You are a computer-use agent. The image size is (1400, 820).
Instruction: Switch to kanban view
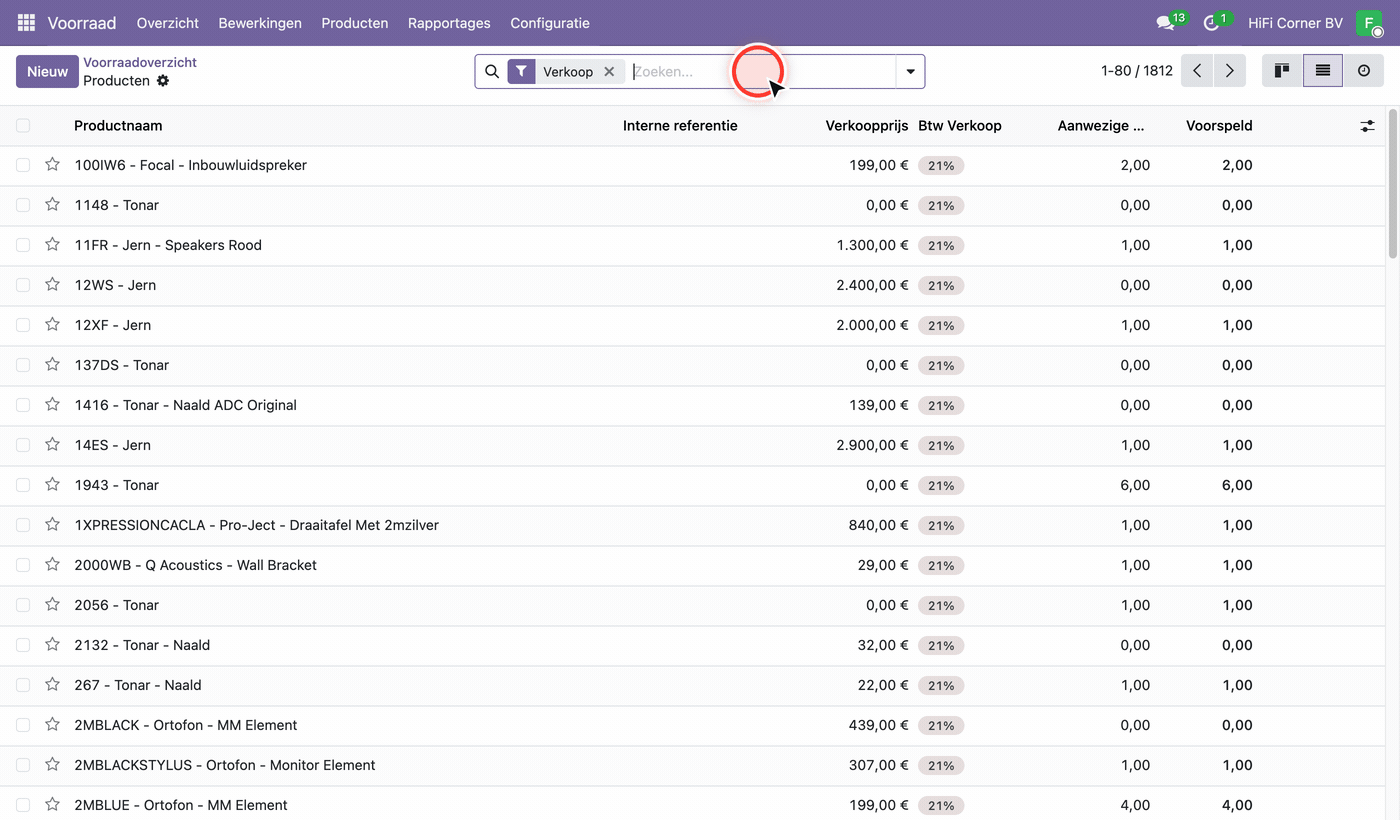tap(1282, 71)
